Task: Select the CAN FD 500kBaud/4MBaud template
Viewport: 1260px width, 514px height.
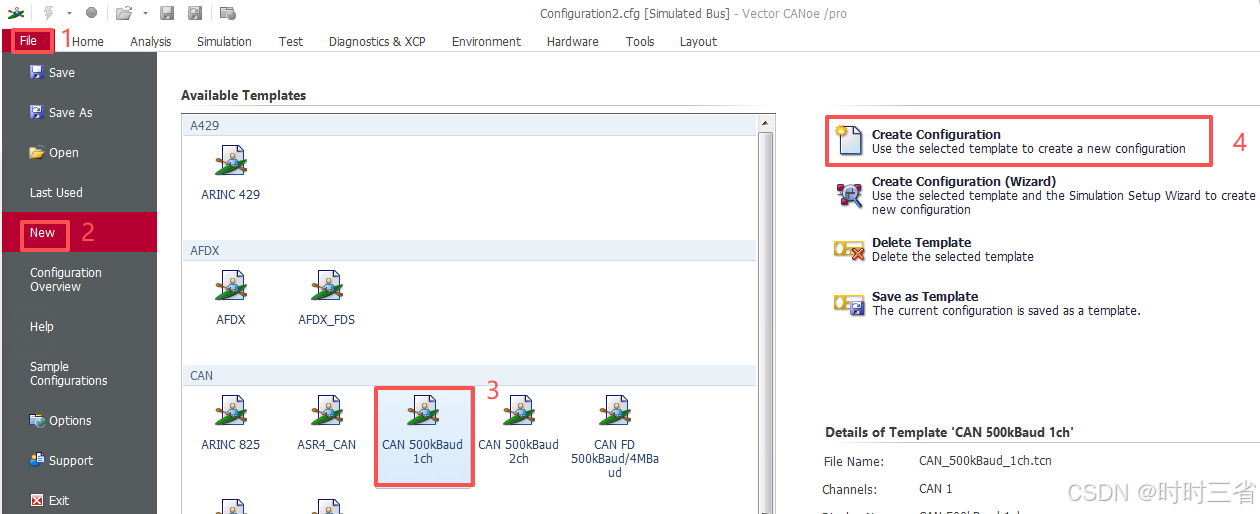Action: tap(615, 437)
